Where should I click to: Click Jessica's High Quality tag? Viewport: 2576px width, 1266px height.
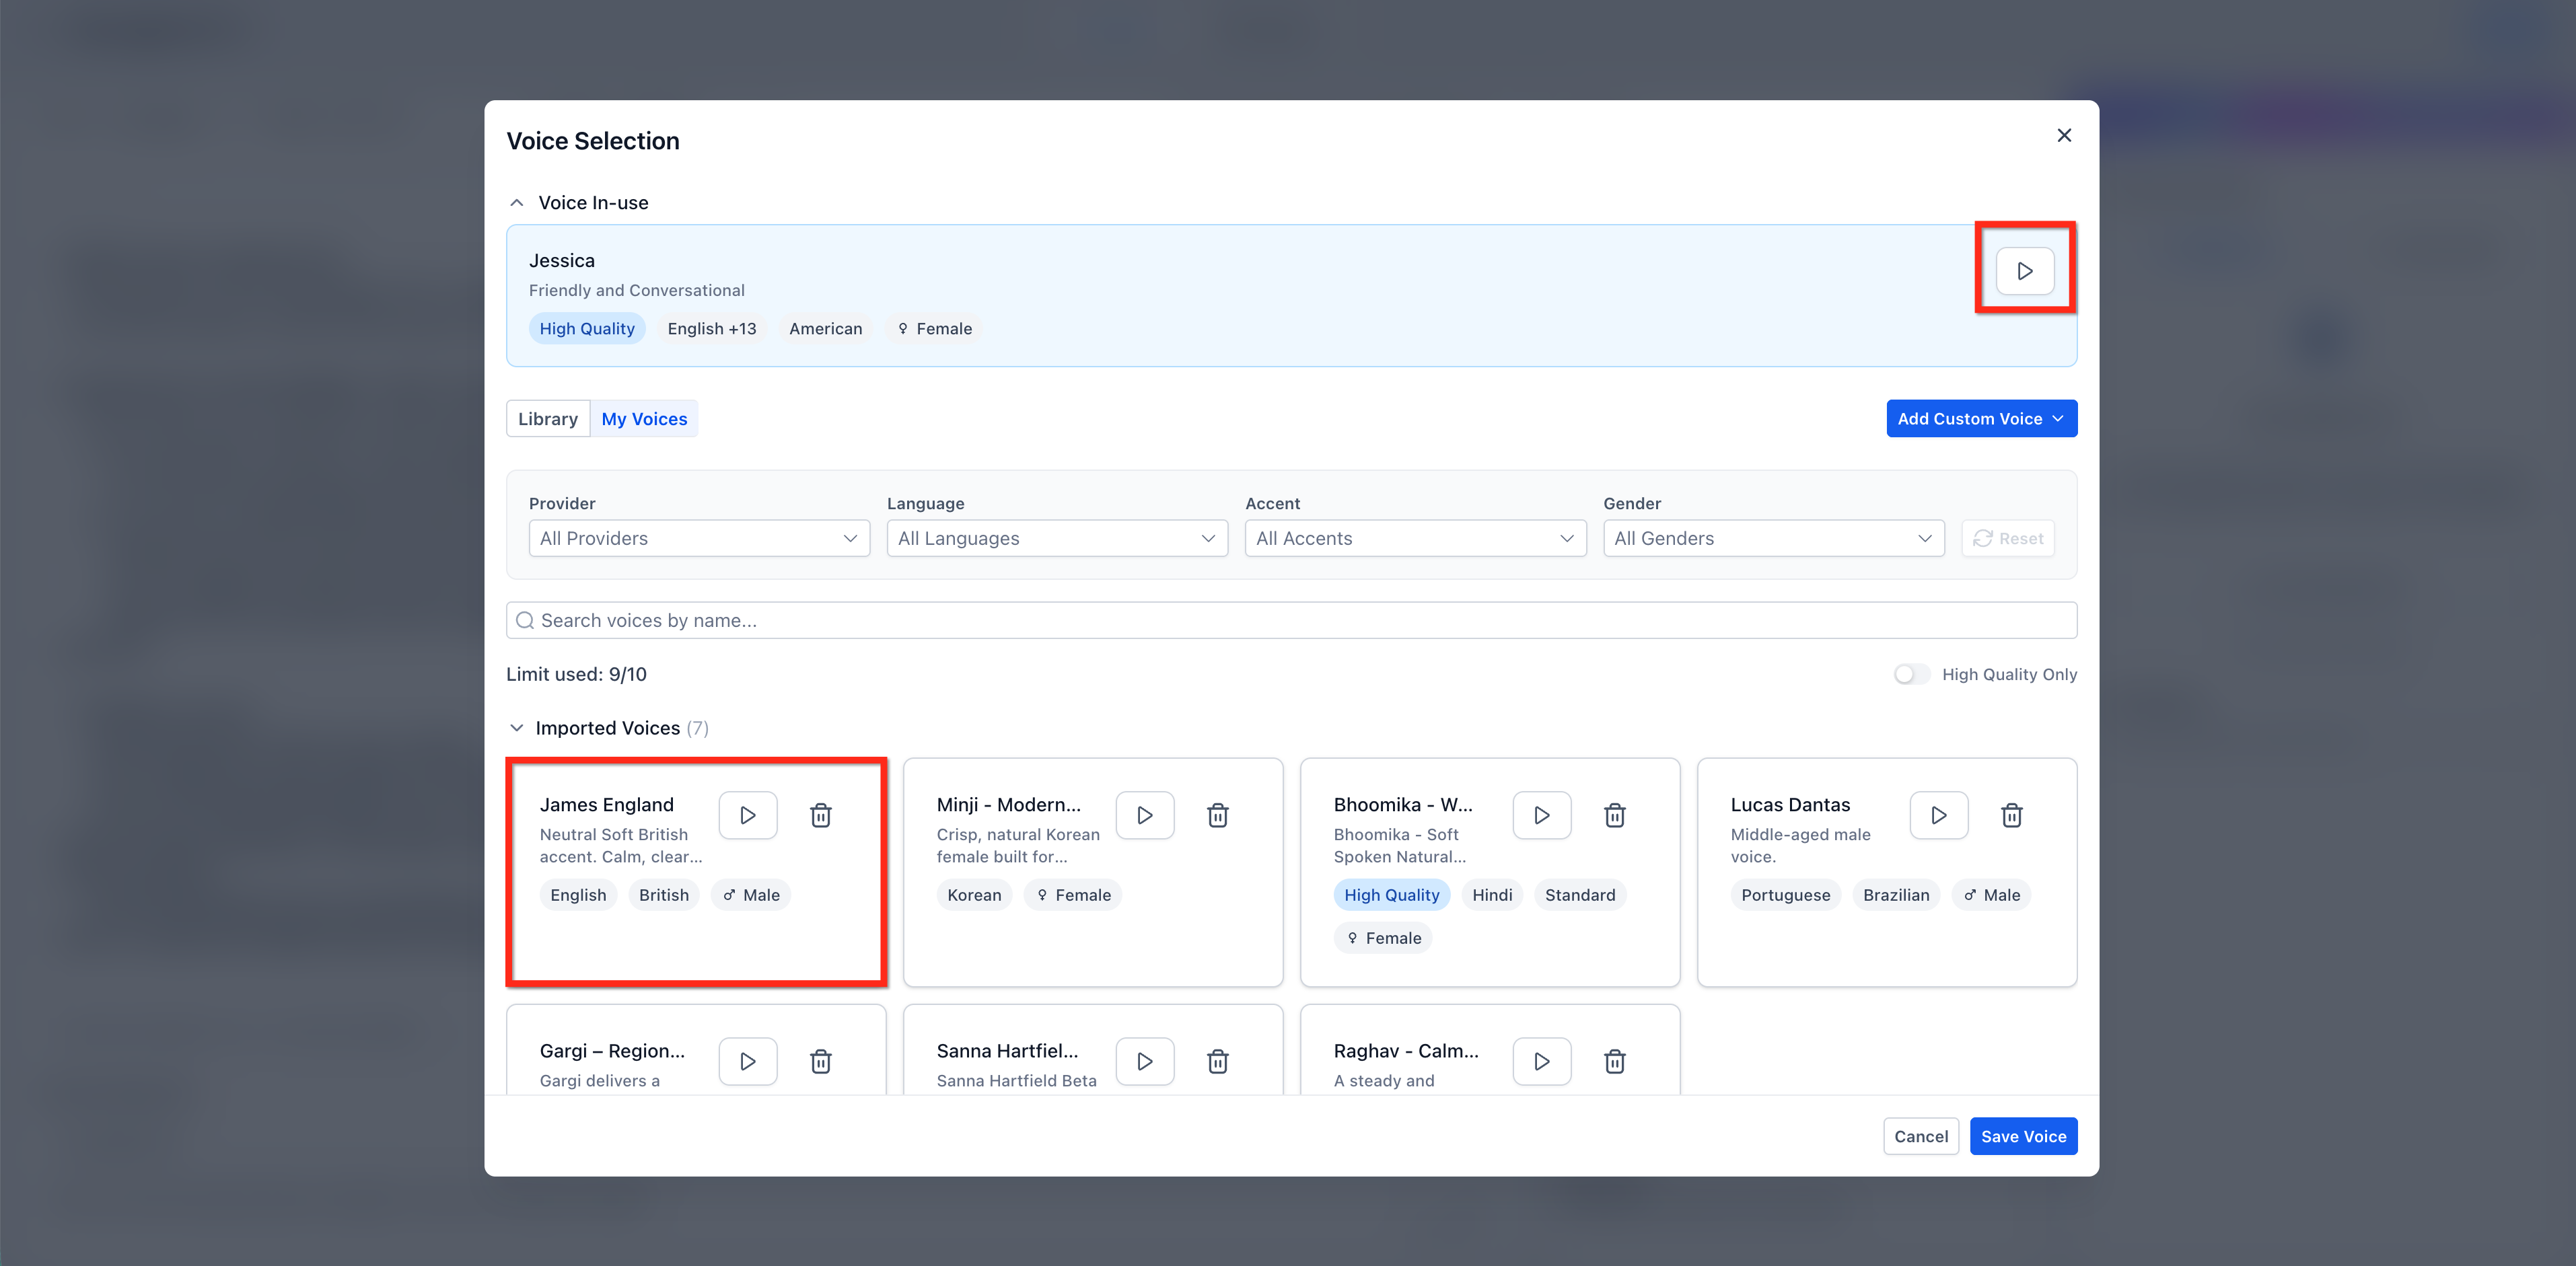tap(587, 329)
